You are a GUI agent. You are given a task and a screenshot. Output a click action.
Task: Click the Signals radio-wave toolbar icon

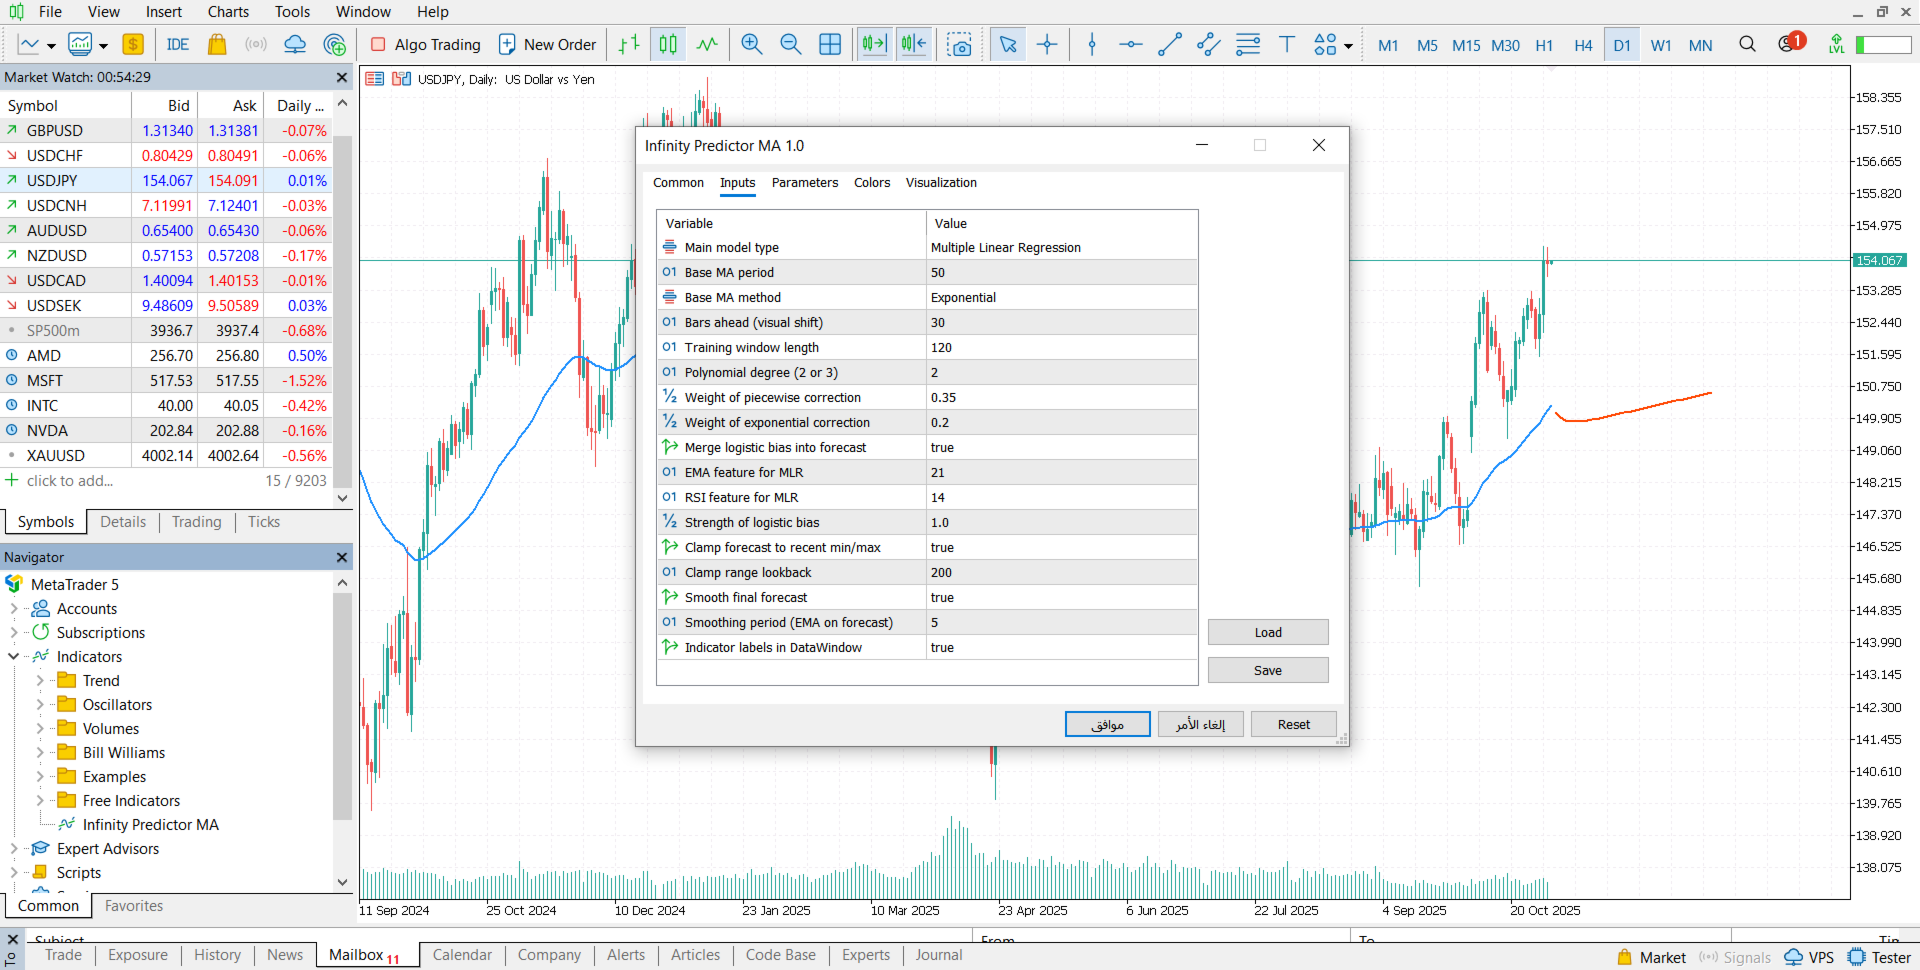point(256,45)
